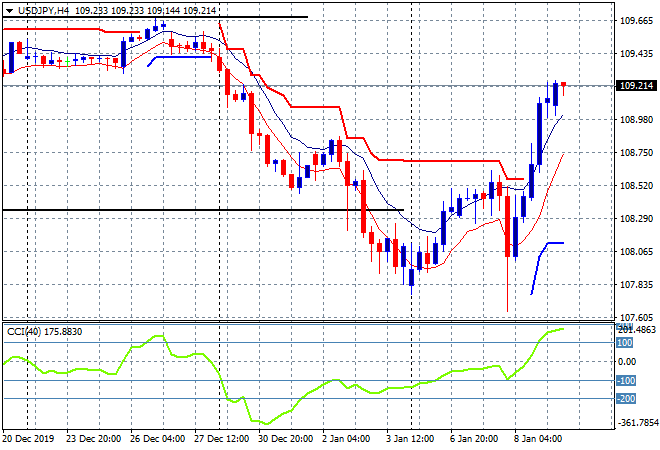Click the 109.435 price axis label

tap(636, 53)
